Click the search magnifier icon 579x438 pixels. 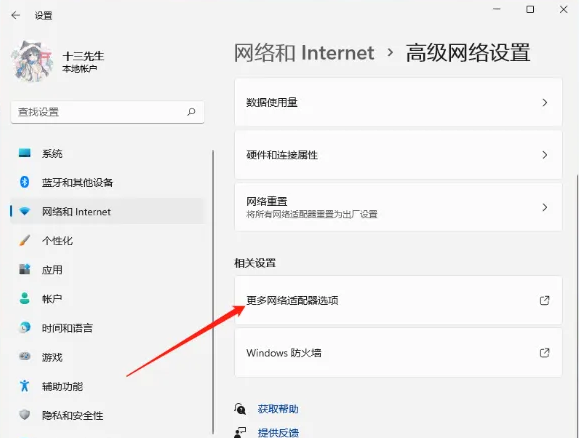(191, 112)
